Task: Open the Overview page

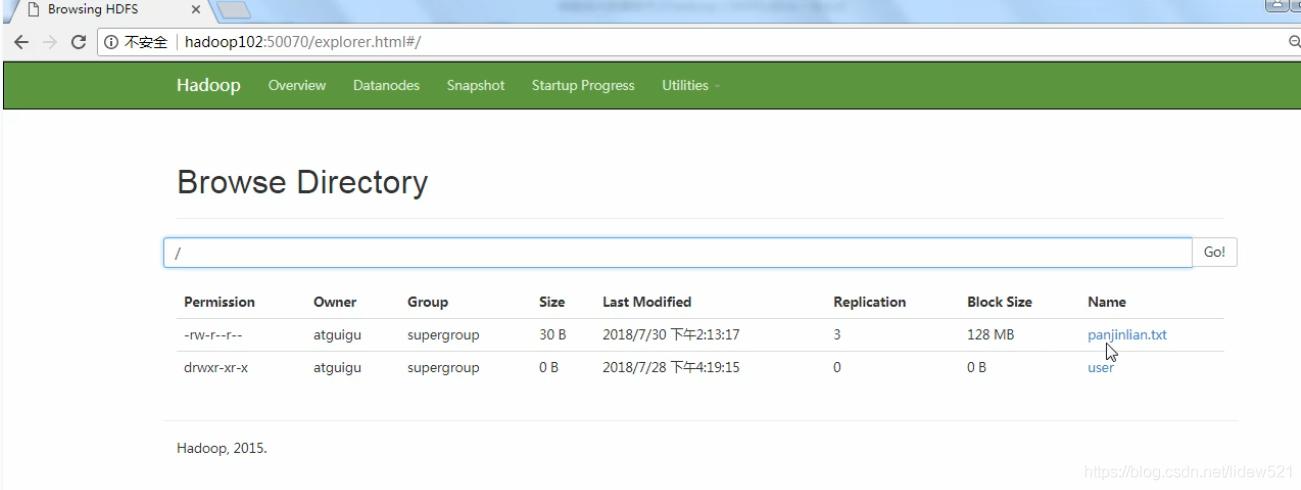Action: pos(297,86)
